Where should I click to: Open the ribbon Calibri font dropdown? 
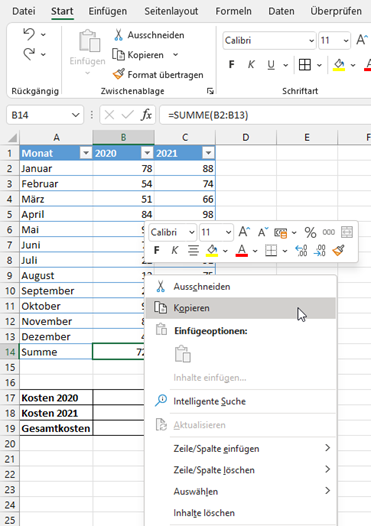[311, 41]
